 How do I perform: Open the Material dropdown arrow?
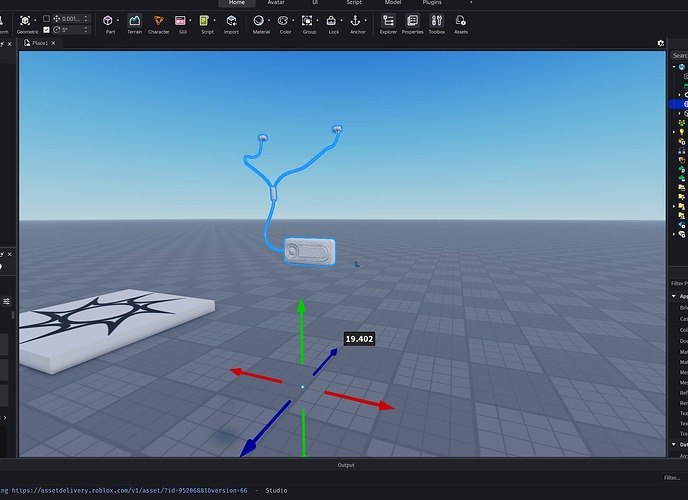[269, 20]
